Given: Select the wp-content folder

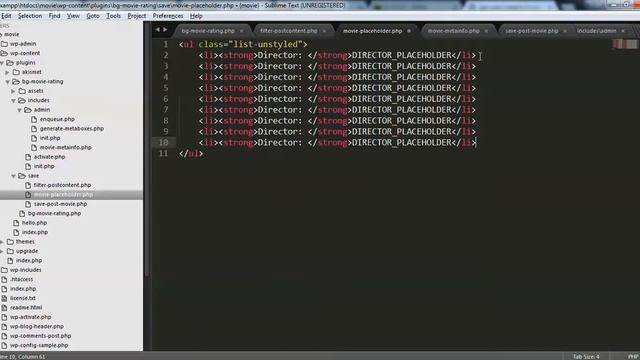Looking at the screenshot, I should click(x=25, y=53).
